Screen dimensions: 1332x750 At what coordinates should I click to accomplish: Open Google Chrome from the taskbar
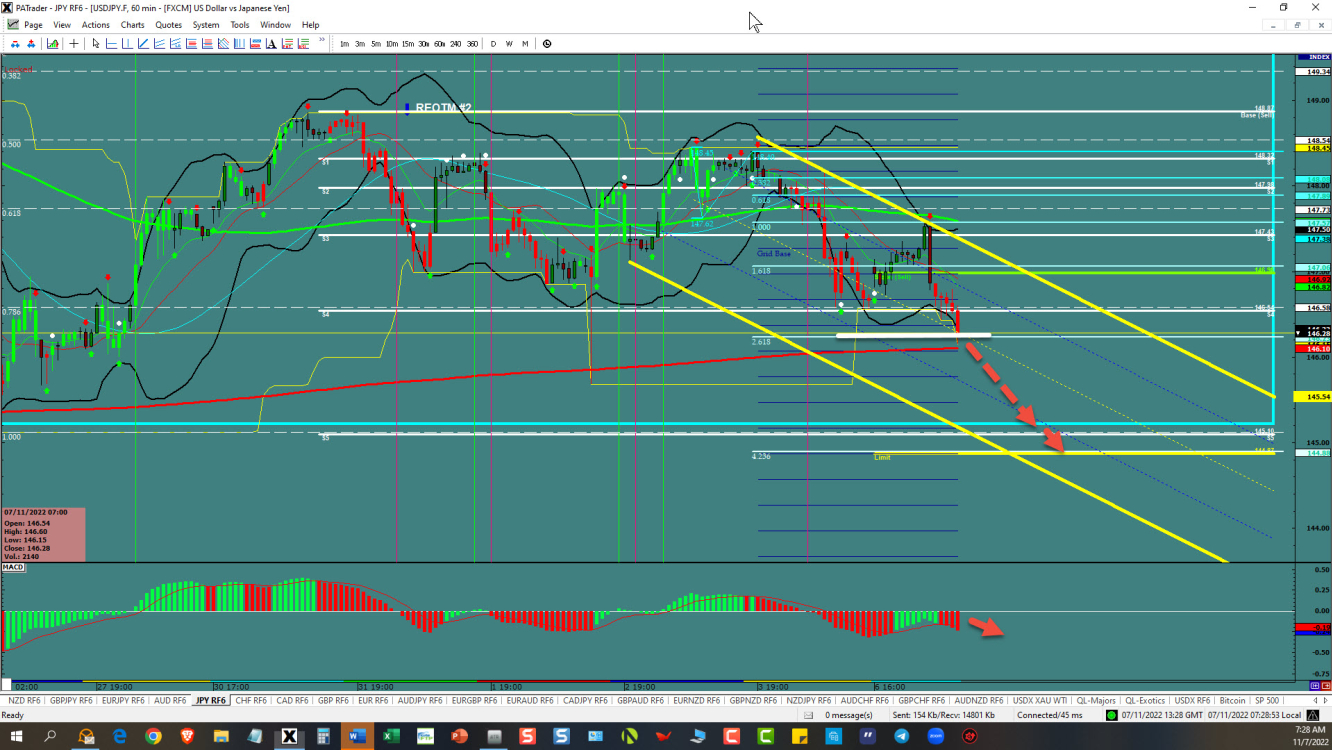153,737
